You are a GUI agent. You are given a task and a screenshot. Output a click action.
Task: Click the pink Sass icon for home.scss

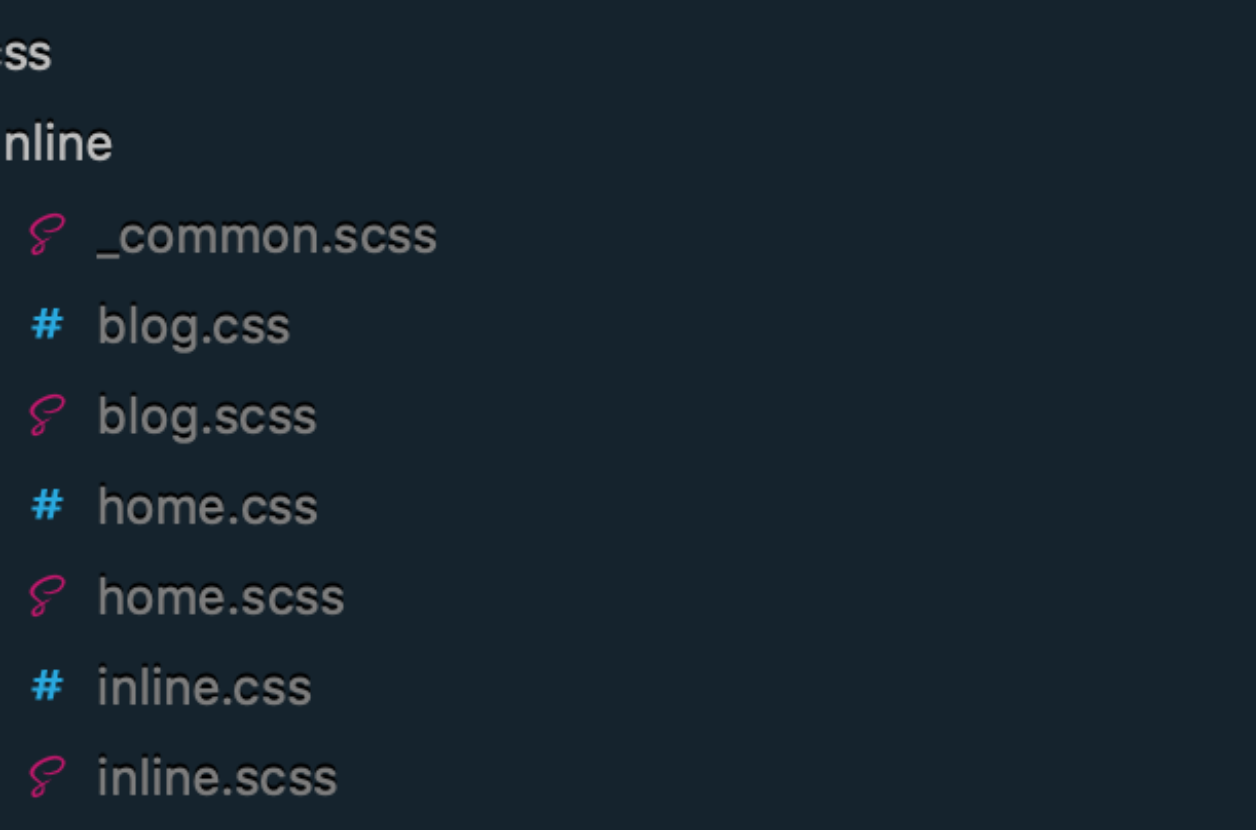46,596
